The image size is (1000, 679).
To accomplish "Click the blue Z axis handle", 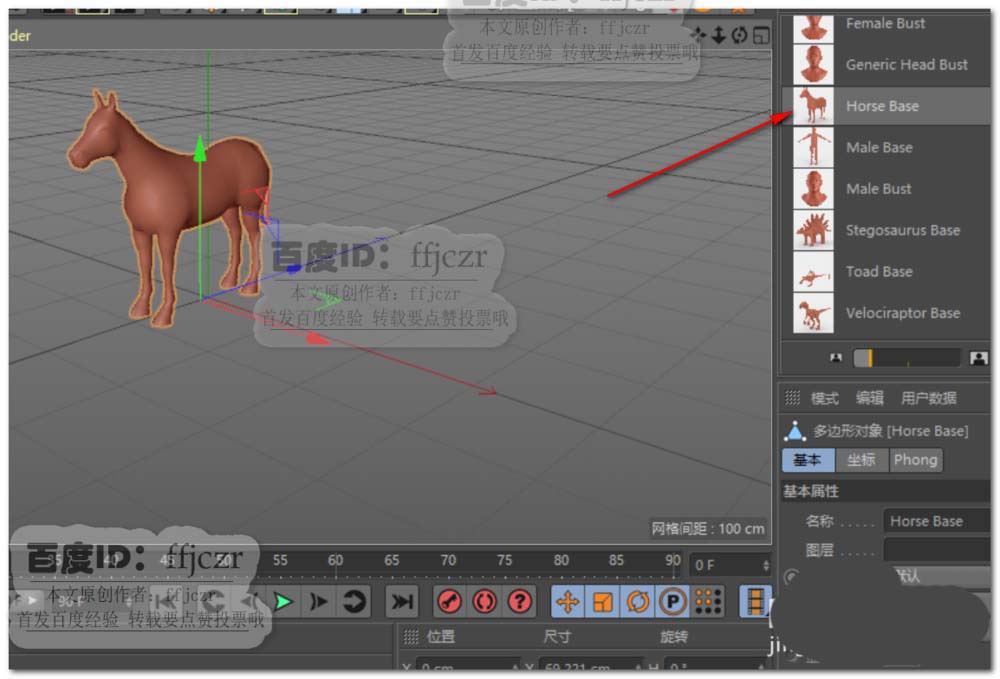I will tap(293, 268).
